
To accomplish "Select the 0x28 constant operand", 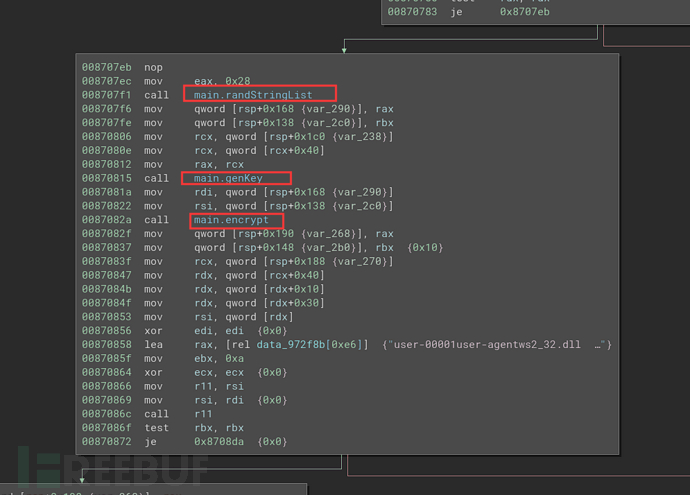I will tap(238, 81).
